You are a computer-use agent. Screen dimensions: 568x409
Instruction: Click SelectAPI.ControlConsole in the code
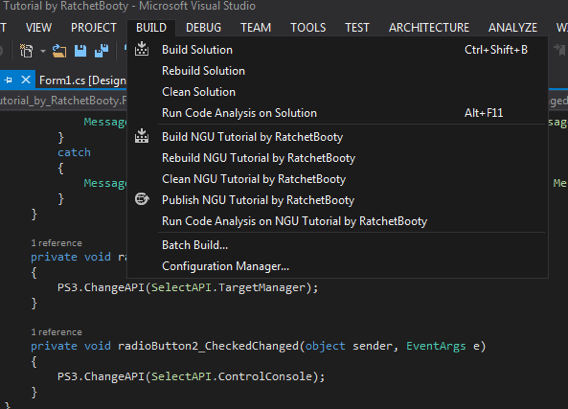tap(232, 376)
